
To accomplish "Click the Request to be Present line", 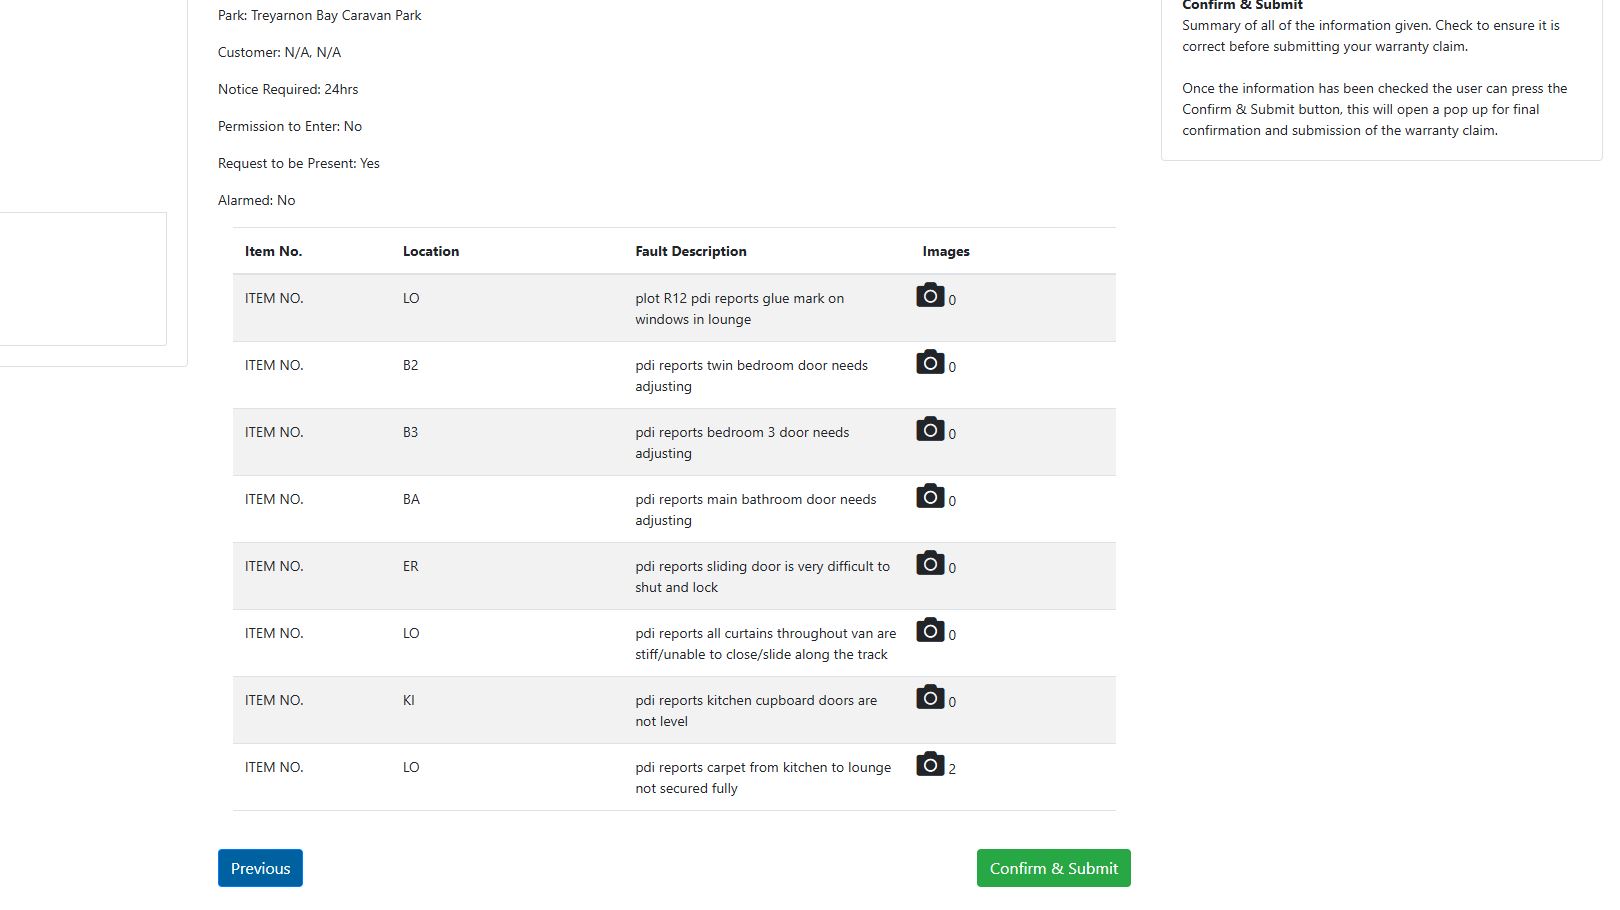I will click(x=299, y=163).
